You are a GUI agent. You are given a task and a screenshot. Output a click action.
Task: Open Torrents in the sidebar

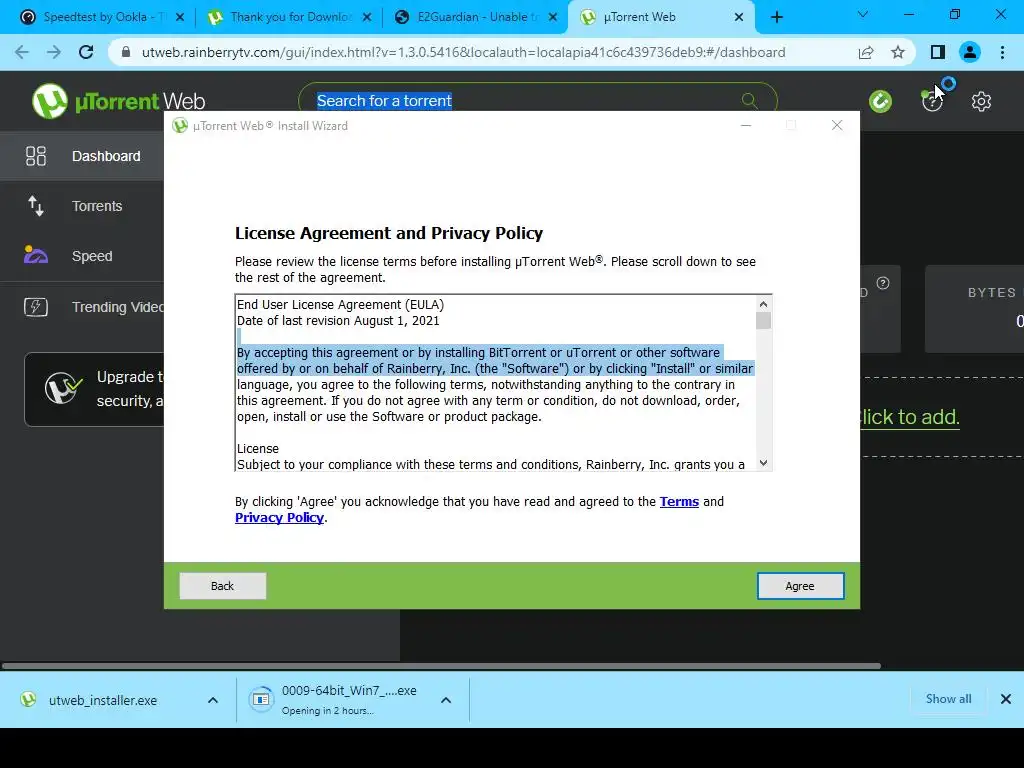coord(82,206)
